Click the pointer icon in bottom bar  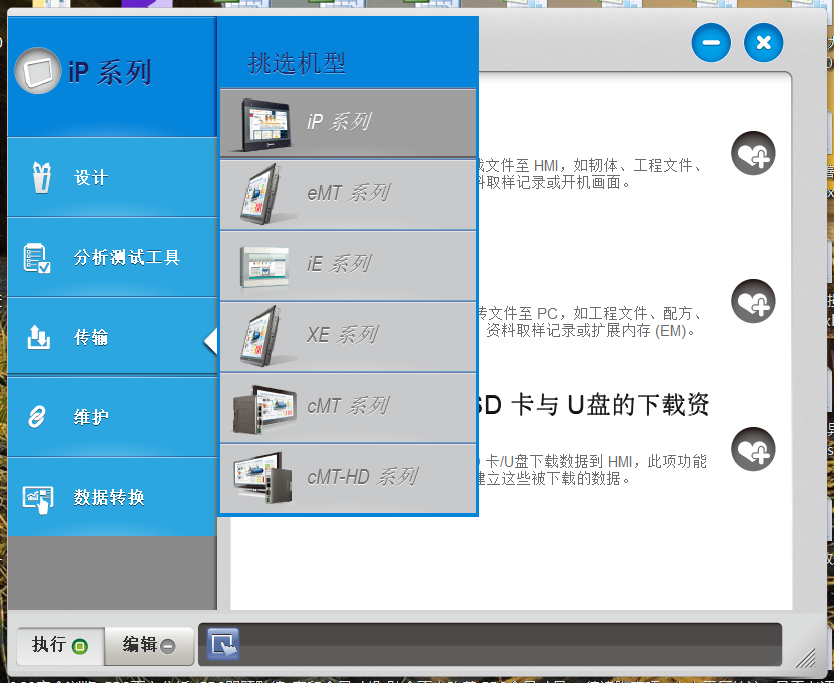[223, 645]
